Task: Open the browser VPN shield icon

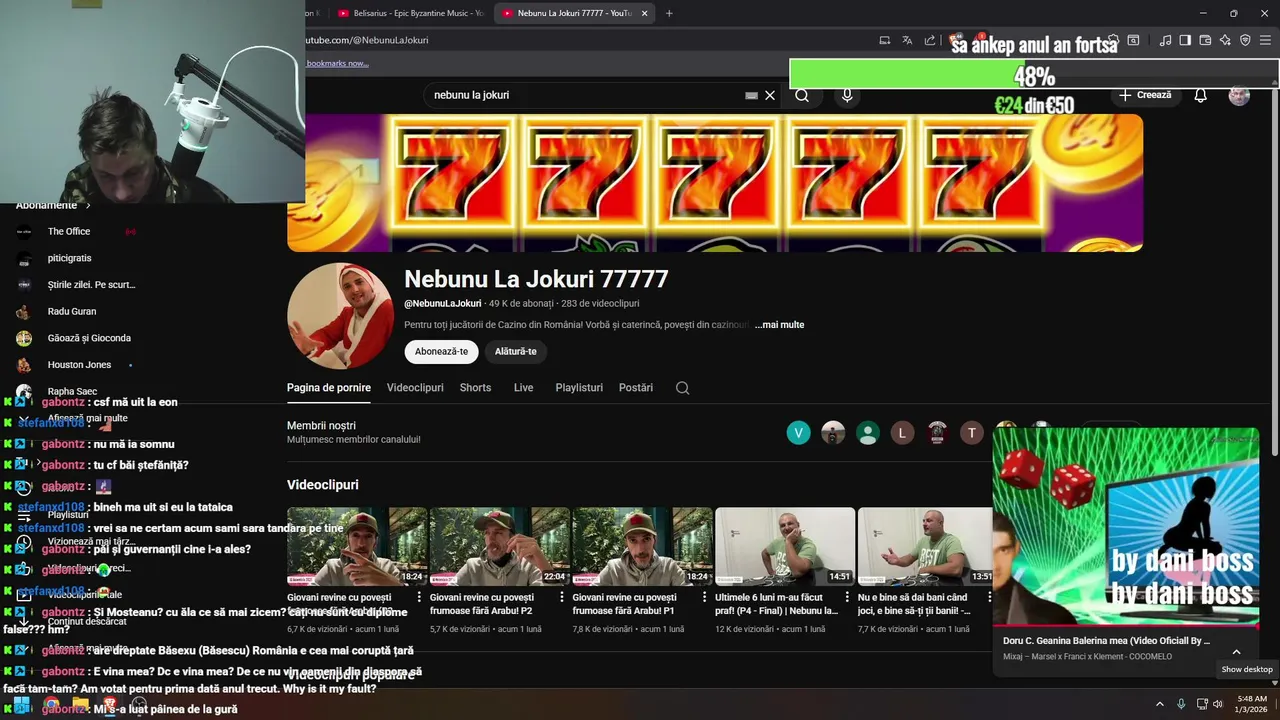Action: click(1245, 40)
